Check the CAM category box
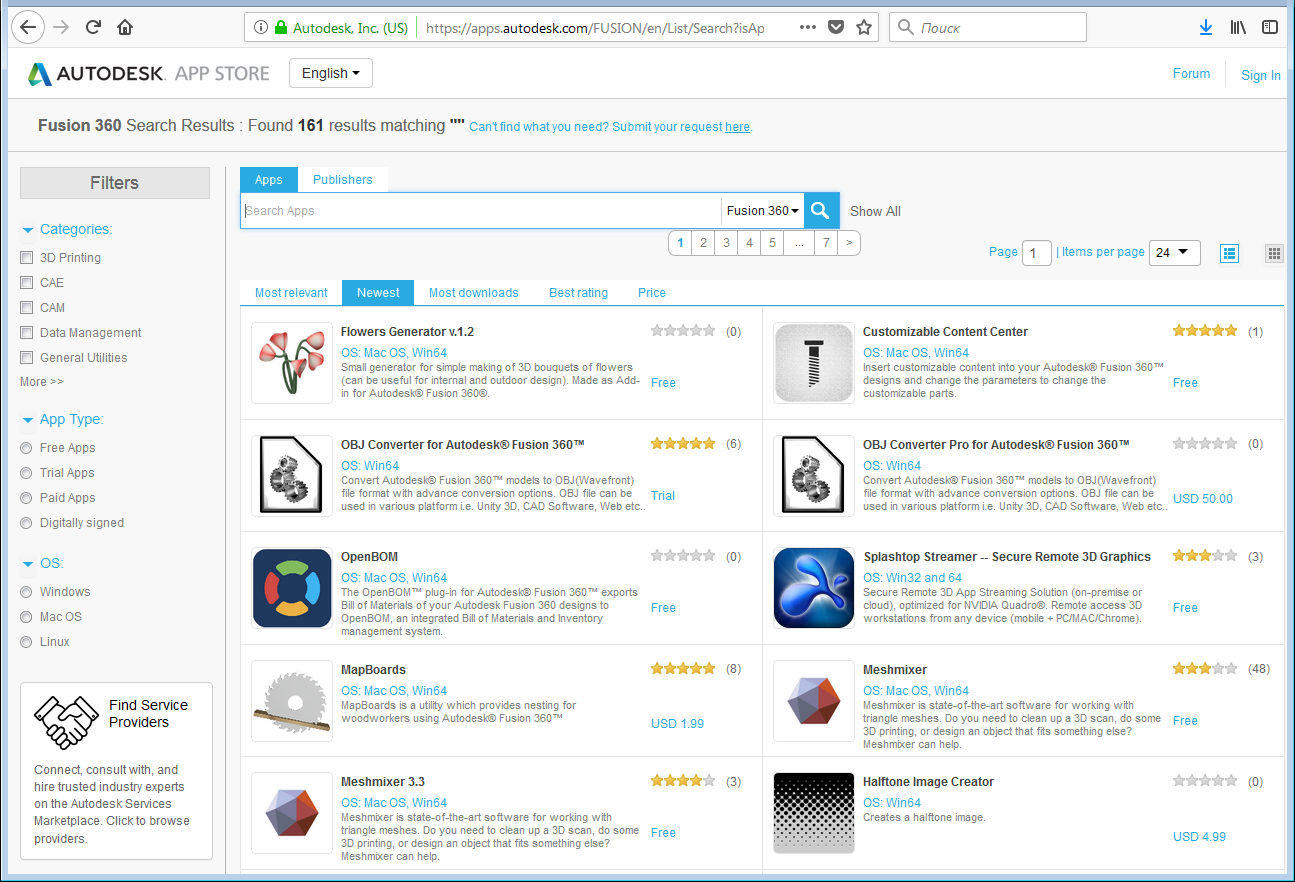This screenshot has width=1295, height=882. [x=27, y=307]
